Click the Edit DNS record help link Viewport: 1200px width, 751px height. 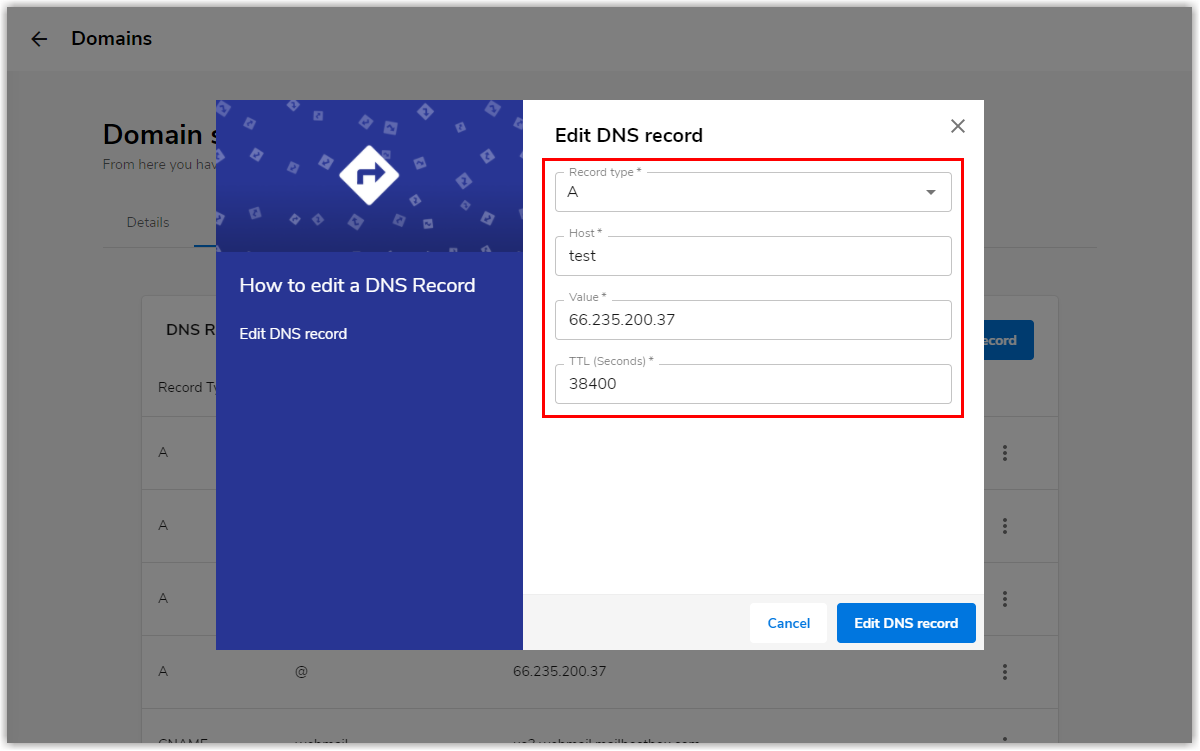293,334
